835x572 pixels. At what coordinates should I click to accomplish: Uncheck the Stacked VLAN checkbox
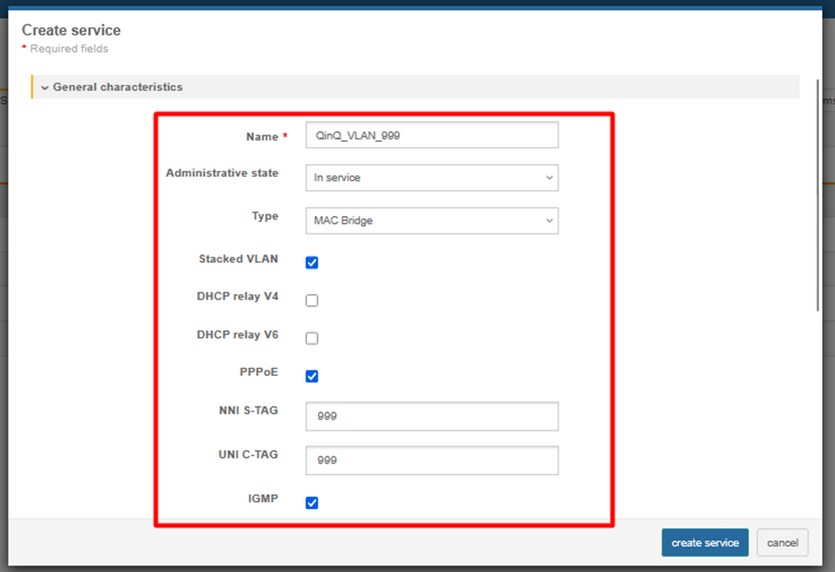pyautogui.click(x=312, y=262)
